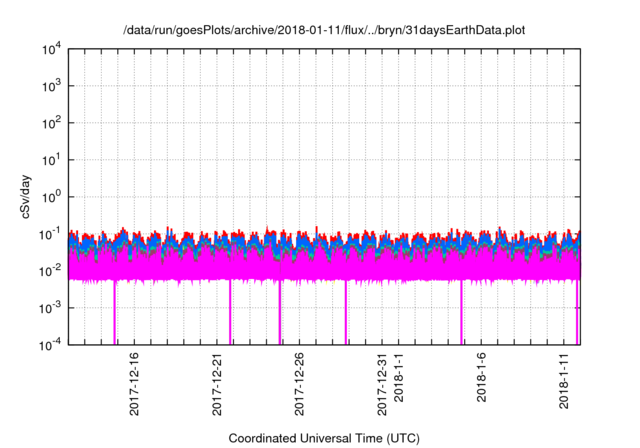This screenshot has height=448, width=640.
Task: Select the 2017-12-16 date tick label
Action: click(x=134, y=384)
